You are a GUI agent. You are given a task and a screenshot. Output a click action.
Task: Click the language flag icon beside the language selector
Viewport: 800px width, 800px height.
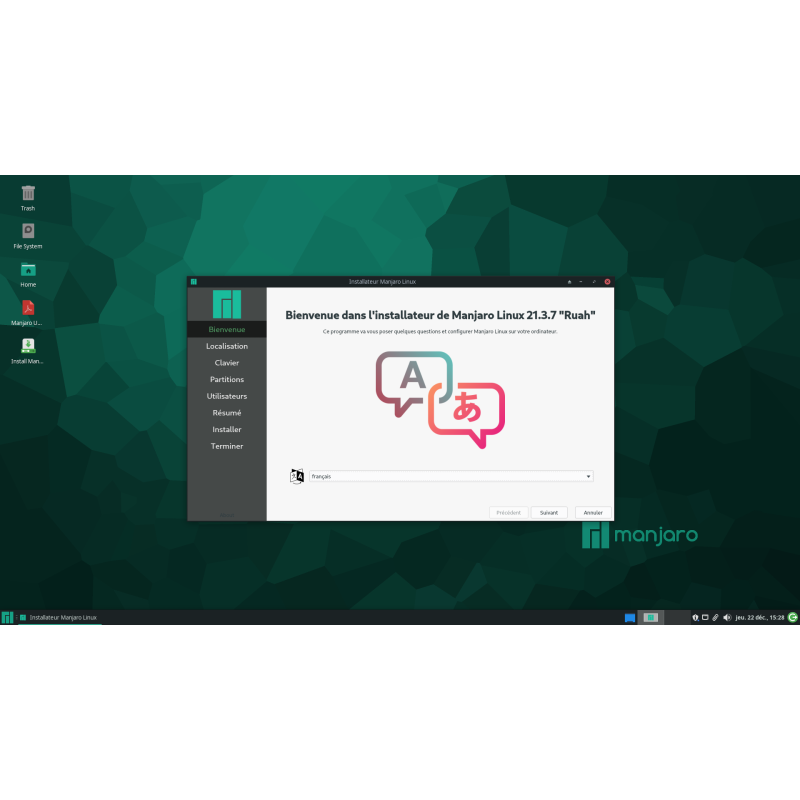299,476
